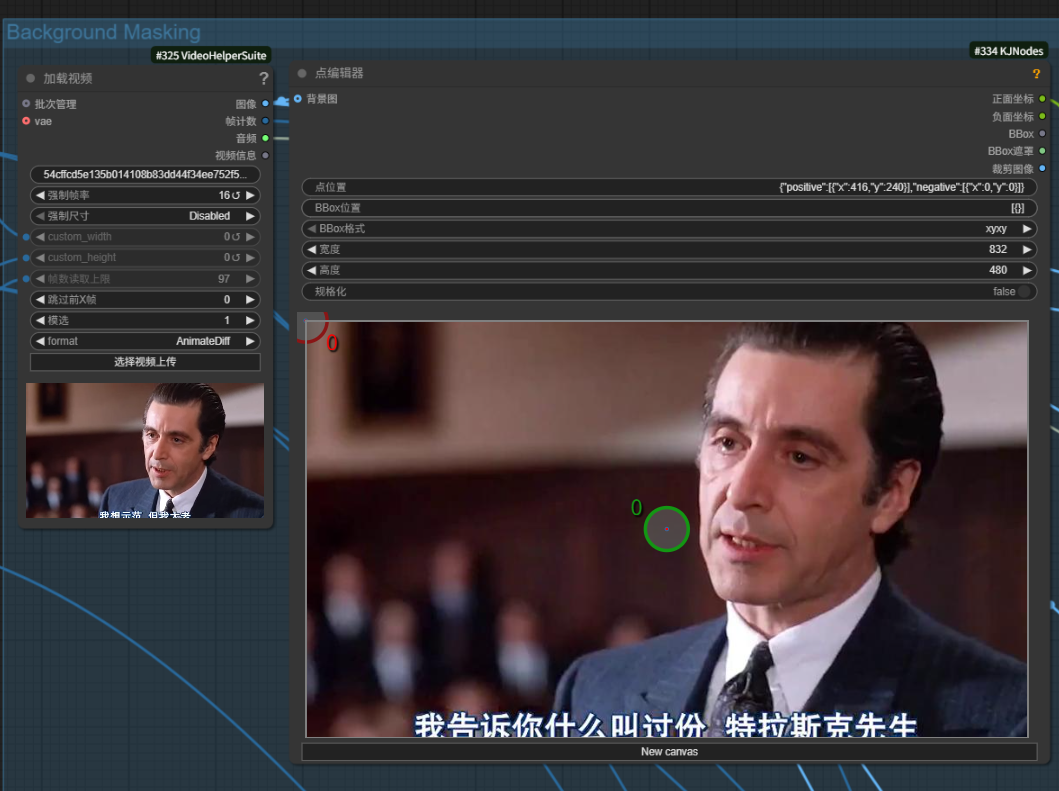The image size is (1059, 791).
Task: Edit the 点位置 coordinates field
Action: 669,187
